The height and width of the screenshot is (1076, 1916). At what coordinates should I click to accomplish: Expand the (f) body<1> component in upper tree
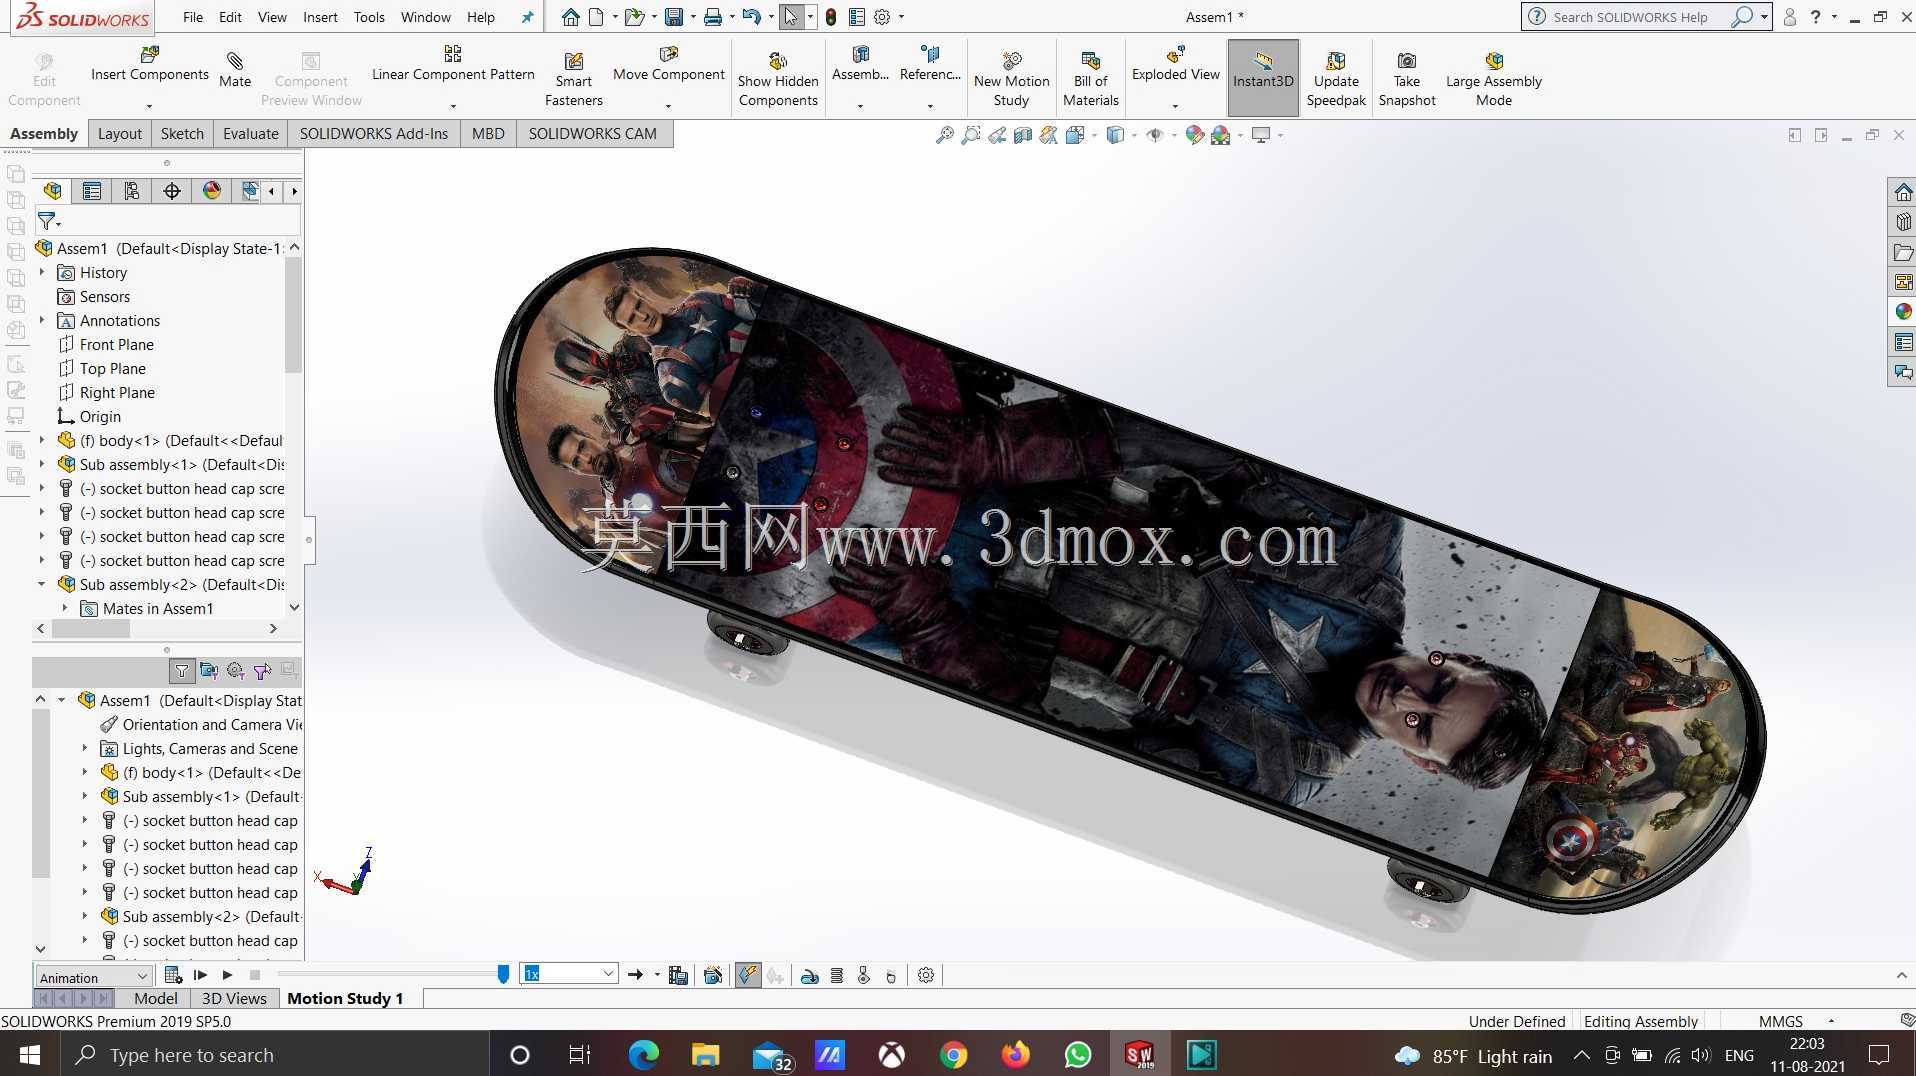click(42, 440)
